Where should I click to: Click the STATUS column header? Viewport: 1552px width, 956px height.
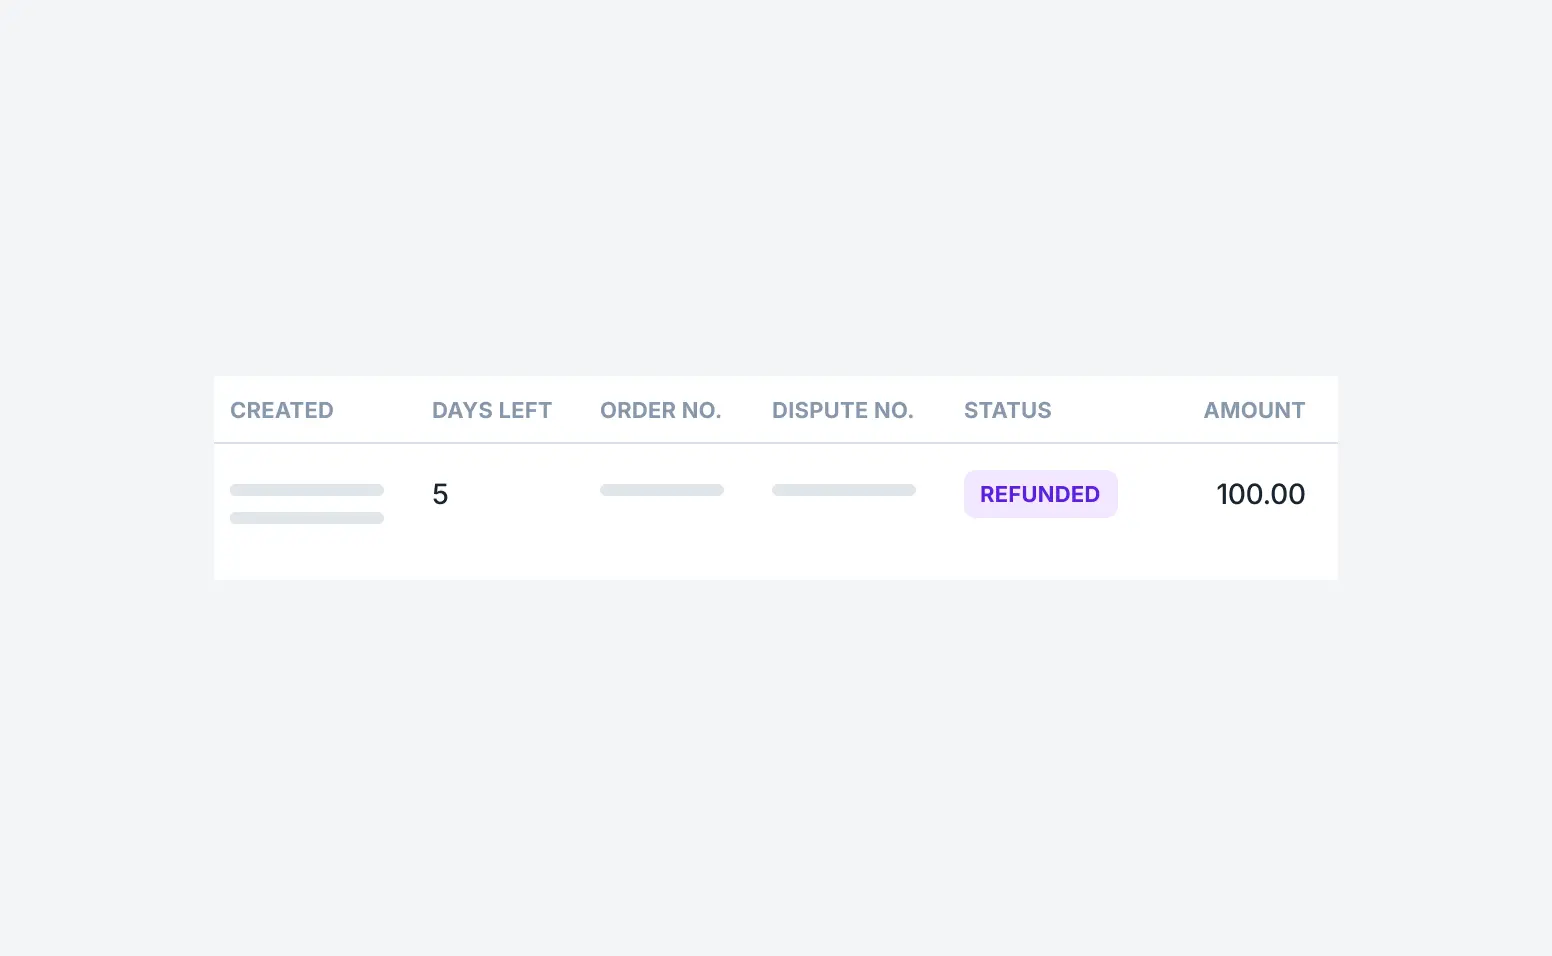(1007, 410)
